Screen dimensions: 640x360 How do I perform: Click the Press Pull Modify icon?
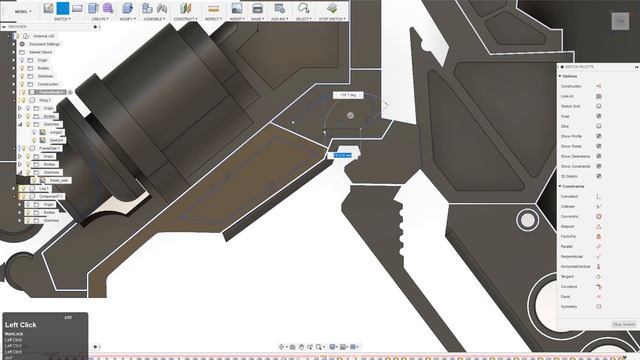click(x=128, y=8)
